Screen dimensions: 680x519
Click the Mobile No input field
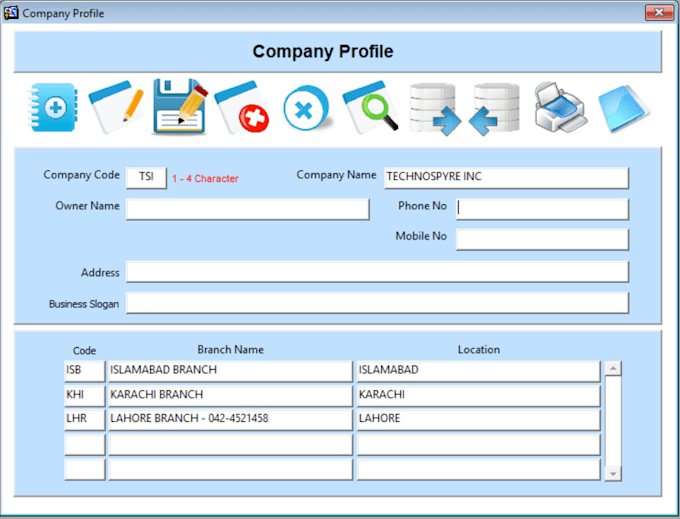[542, 239]
